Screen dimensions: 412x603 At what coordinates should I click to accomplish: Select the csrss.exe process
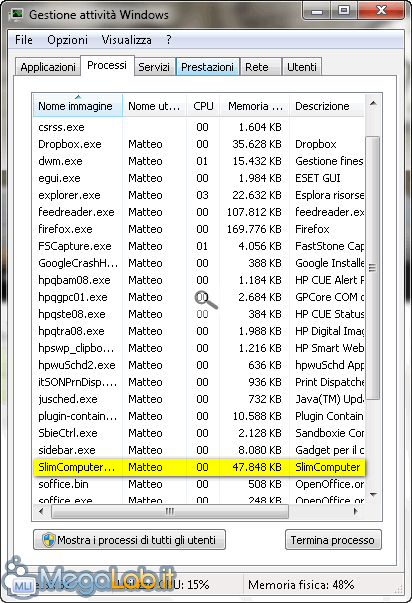coord(199,127)
